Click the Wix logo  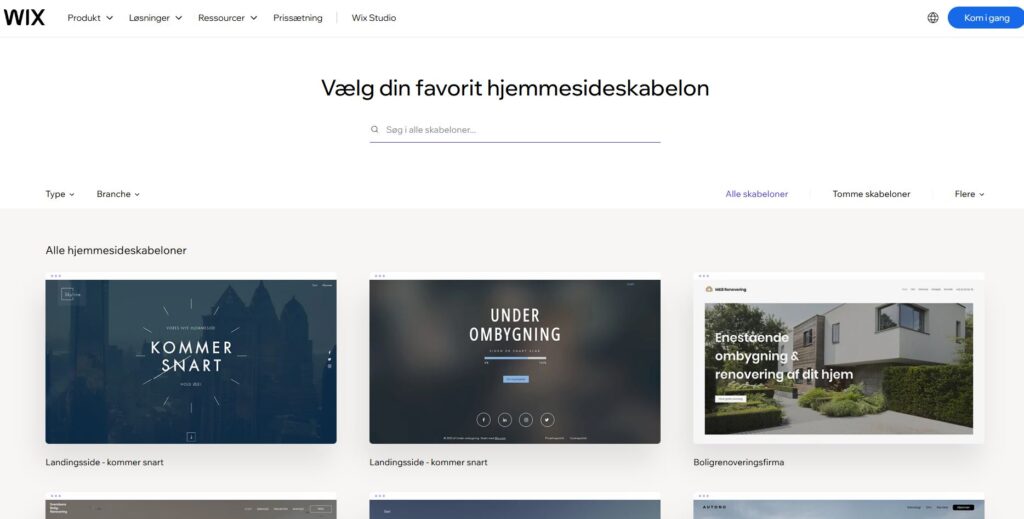click(24, 18)
